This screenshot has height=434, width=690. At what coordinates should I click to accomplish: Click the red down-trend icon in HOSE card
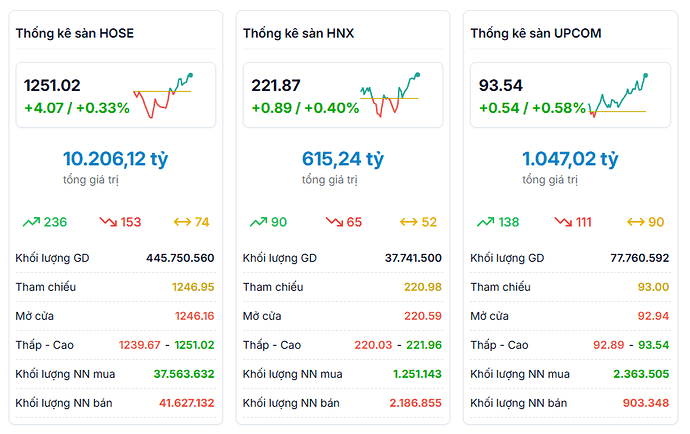(x=109, y=222)
